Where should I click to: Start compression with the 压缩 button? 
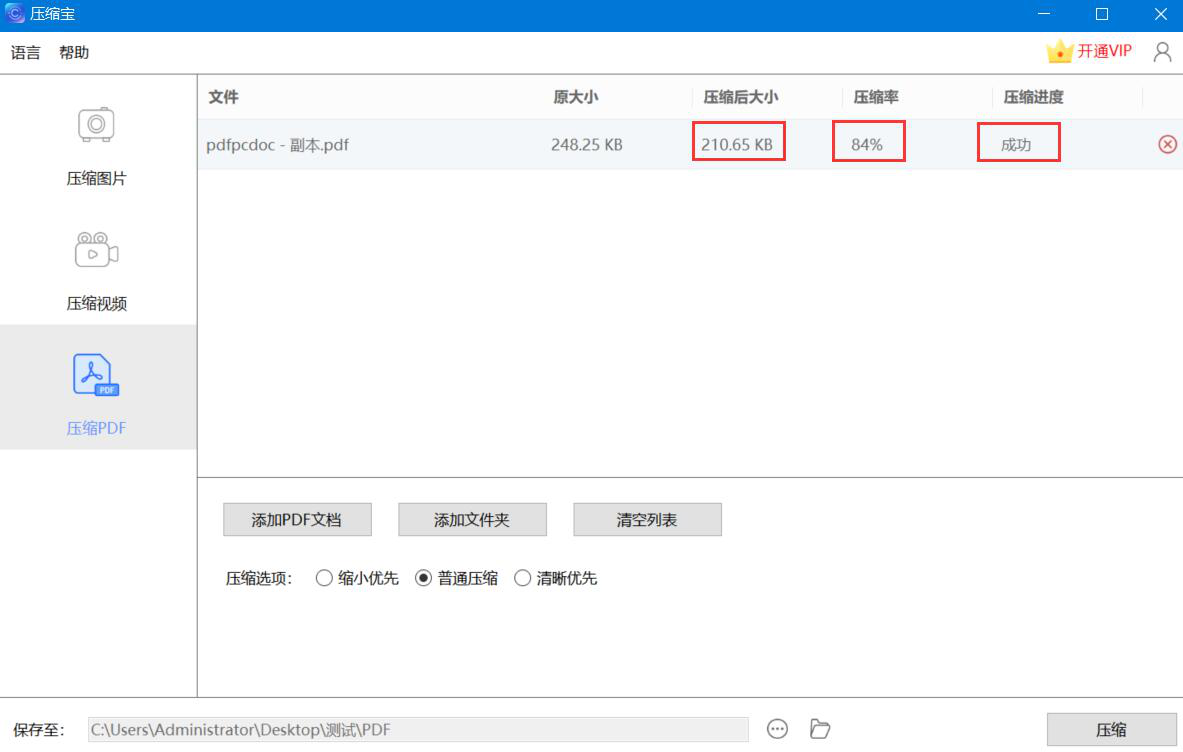1111,729
